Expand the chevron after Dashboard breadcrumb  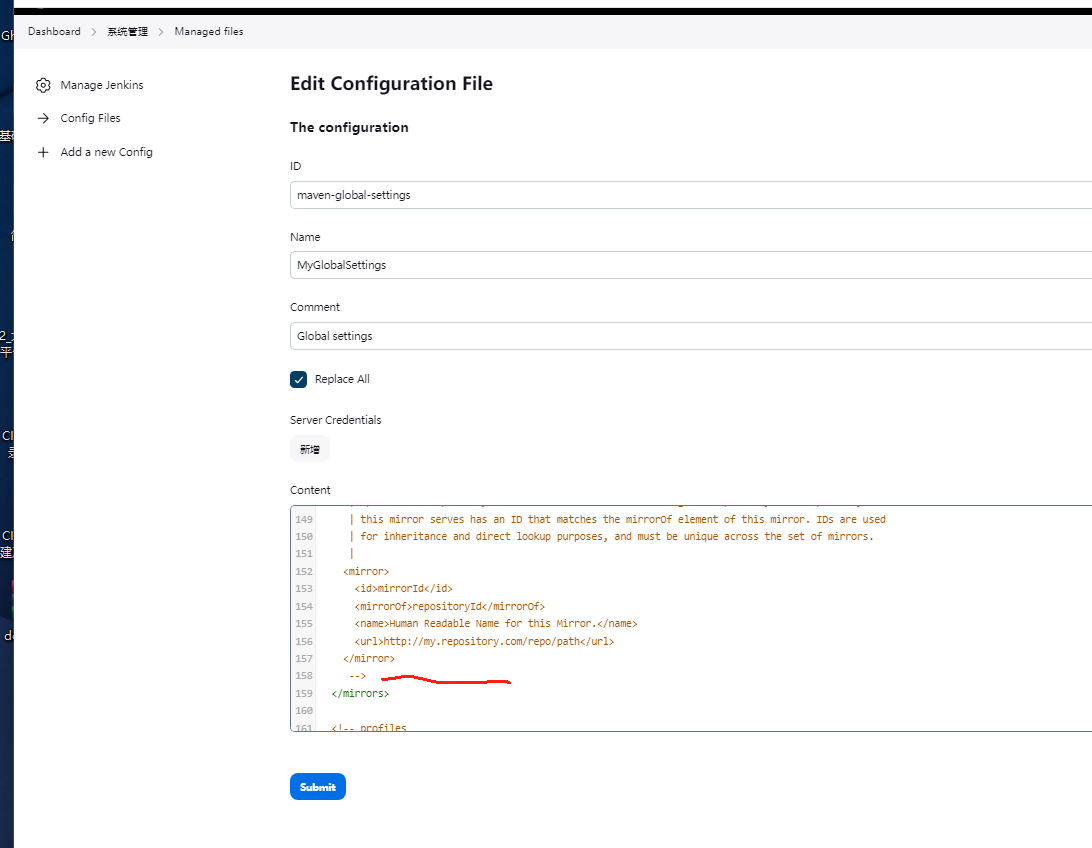click(94, 32)
